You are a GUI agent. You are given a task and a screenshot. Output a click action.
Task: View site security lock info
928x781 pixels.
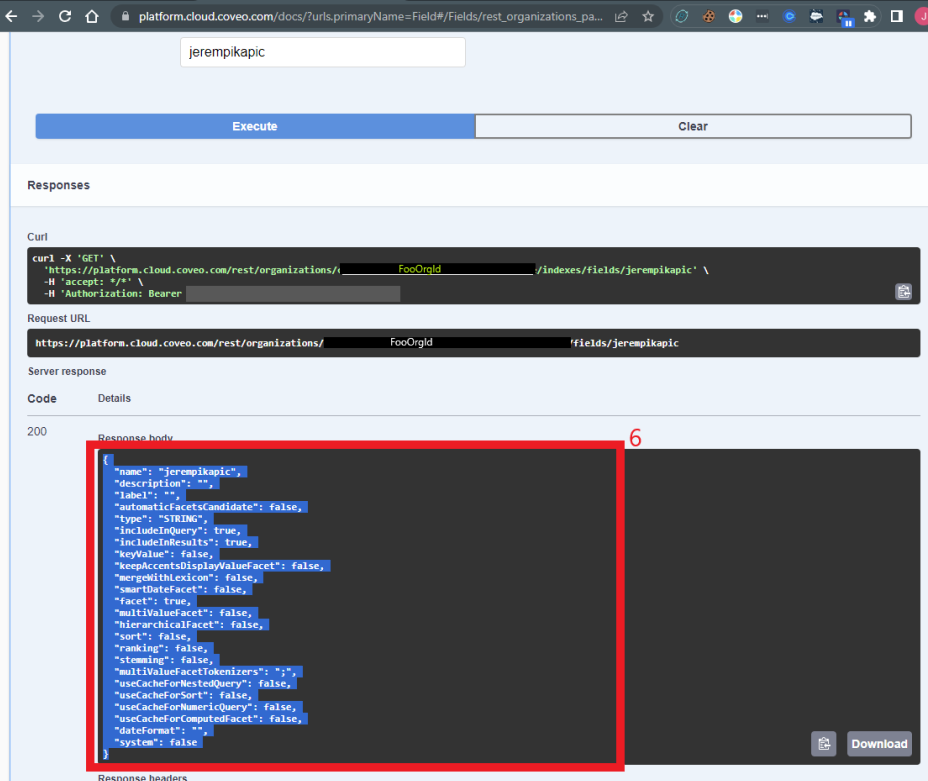coord(125,17)
